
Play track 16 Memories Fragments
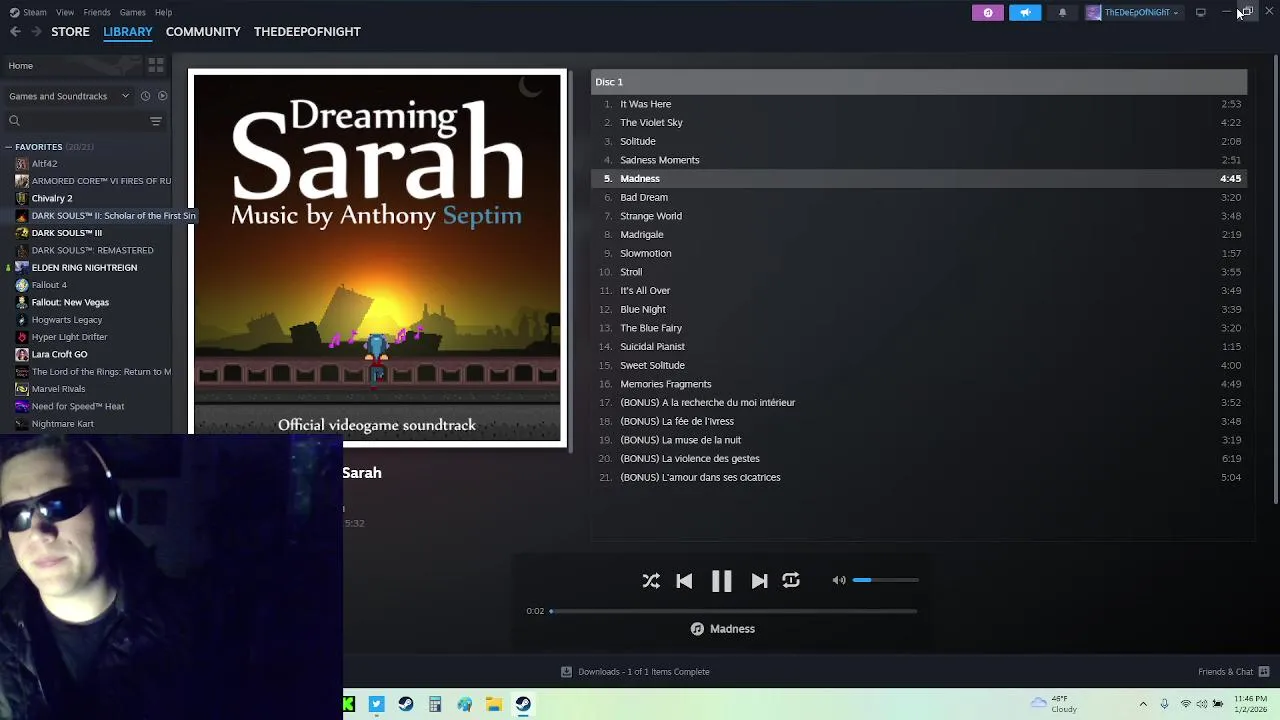point(919,384)
